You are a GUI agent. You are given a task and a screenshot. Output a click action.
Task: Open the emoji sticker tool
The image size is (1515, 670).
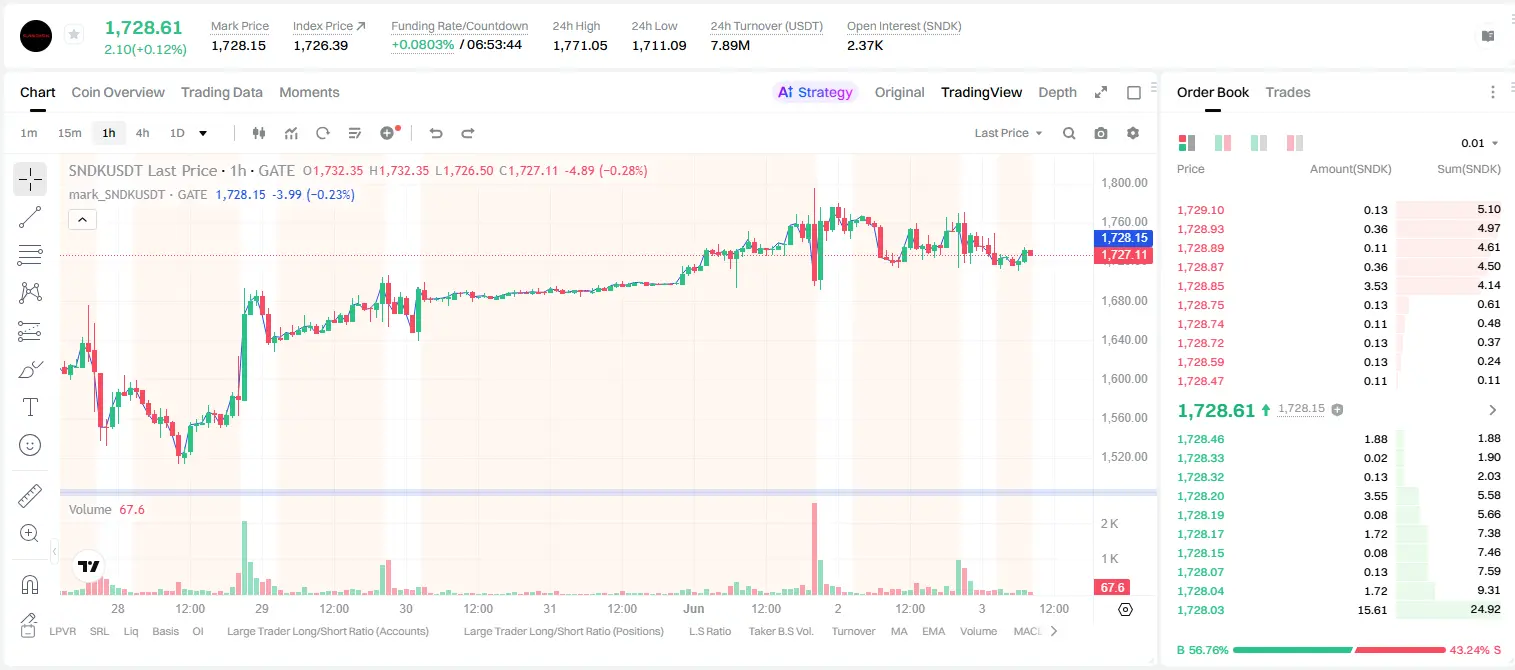coord(30,445)
